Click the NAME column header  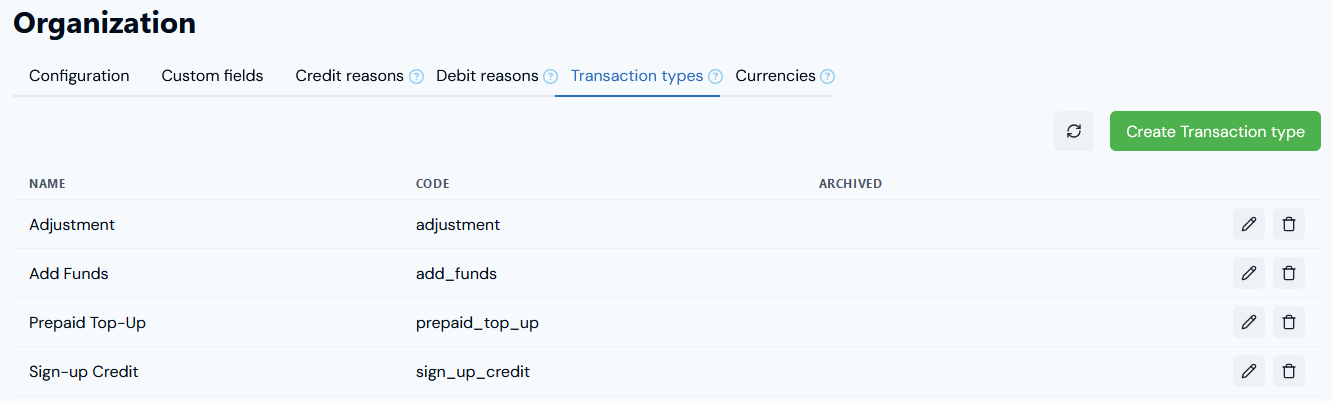point(47,184)
